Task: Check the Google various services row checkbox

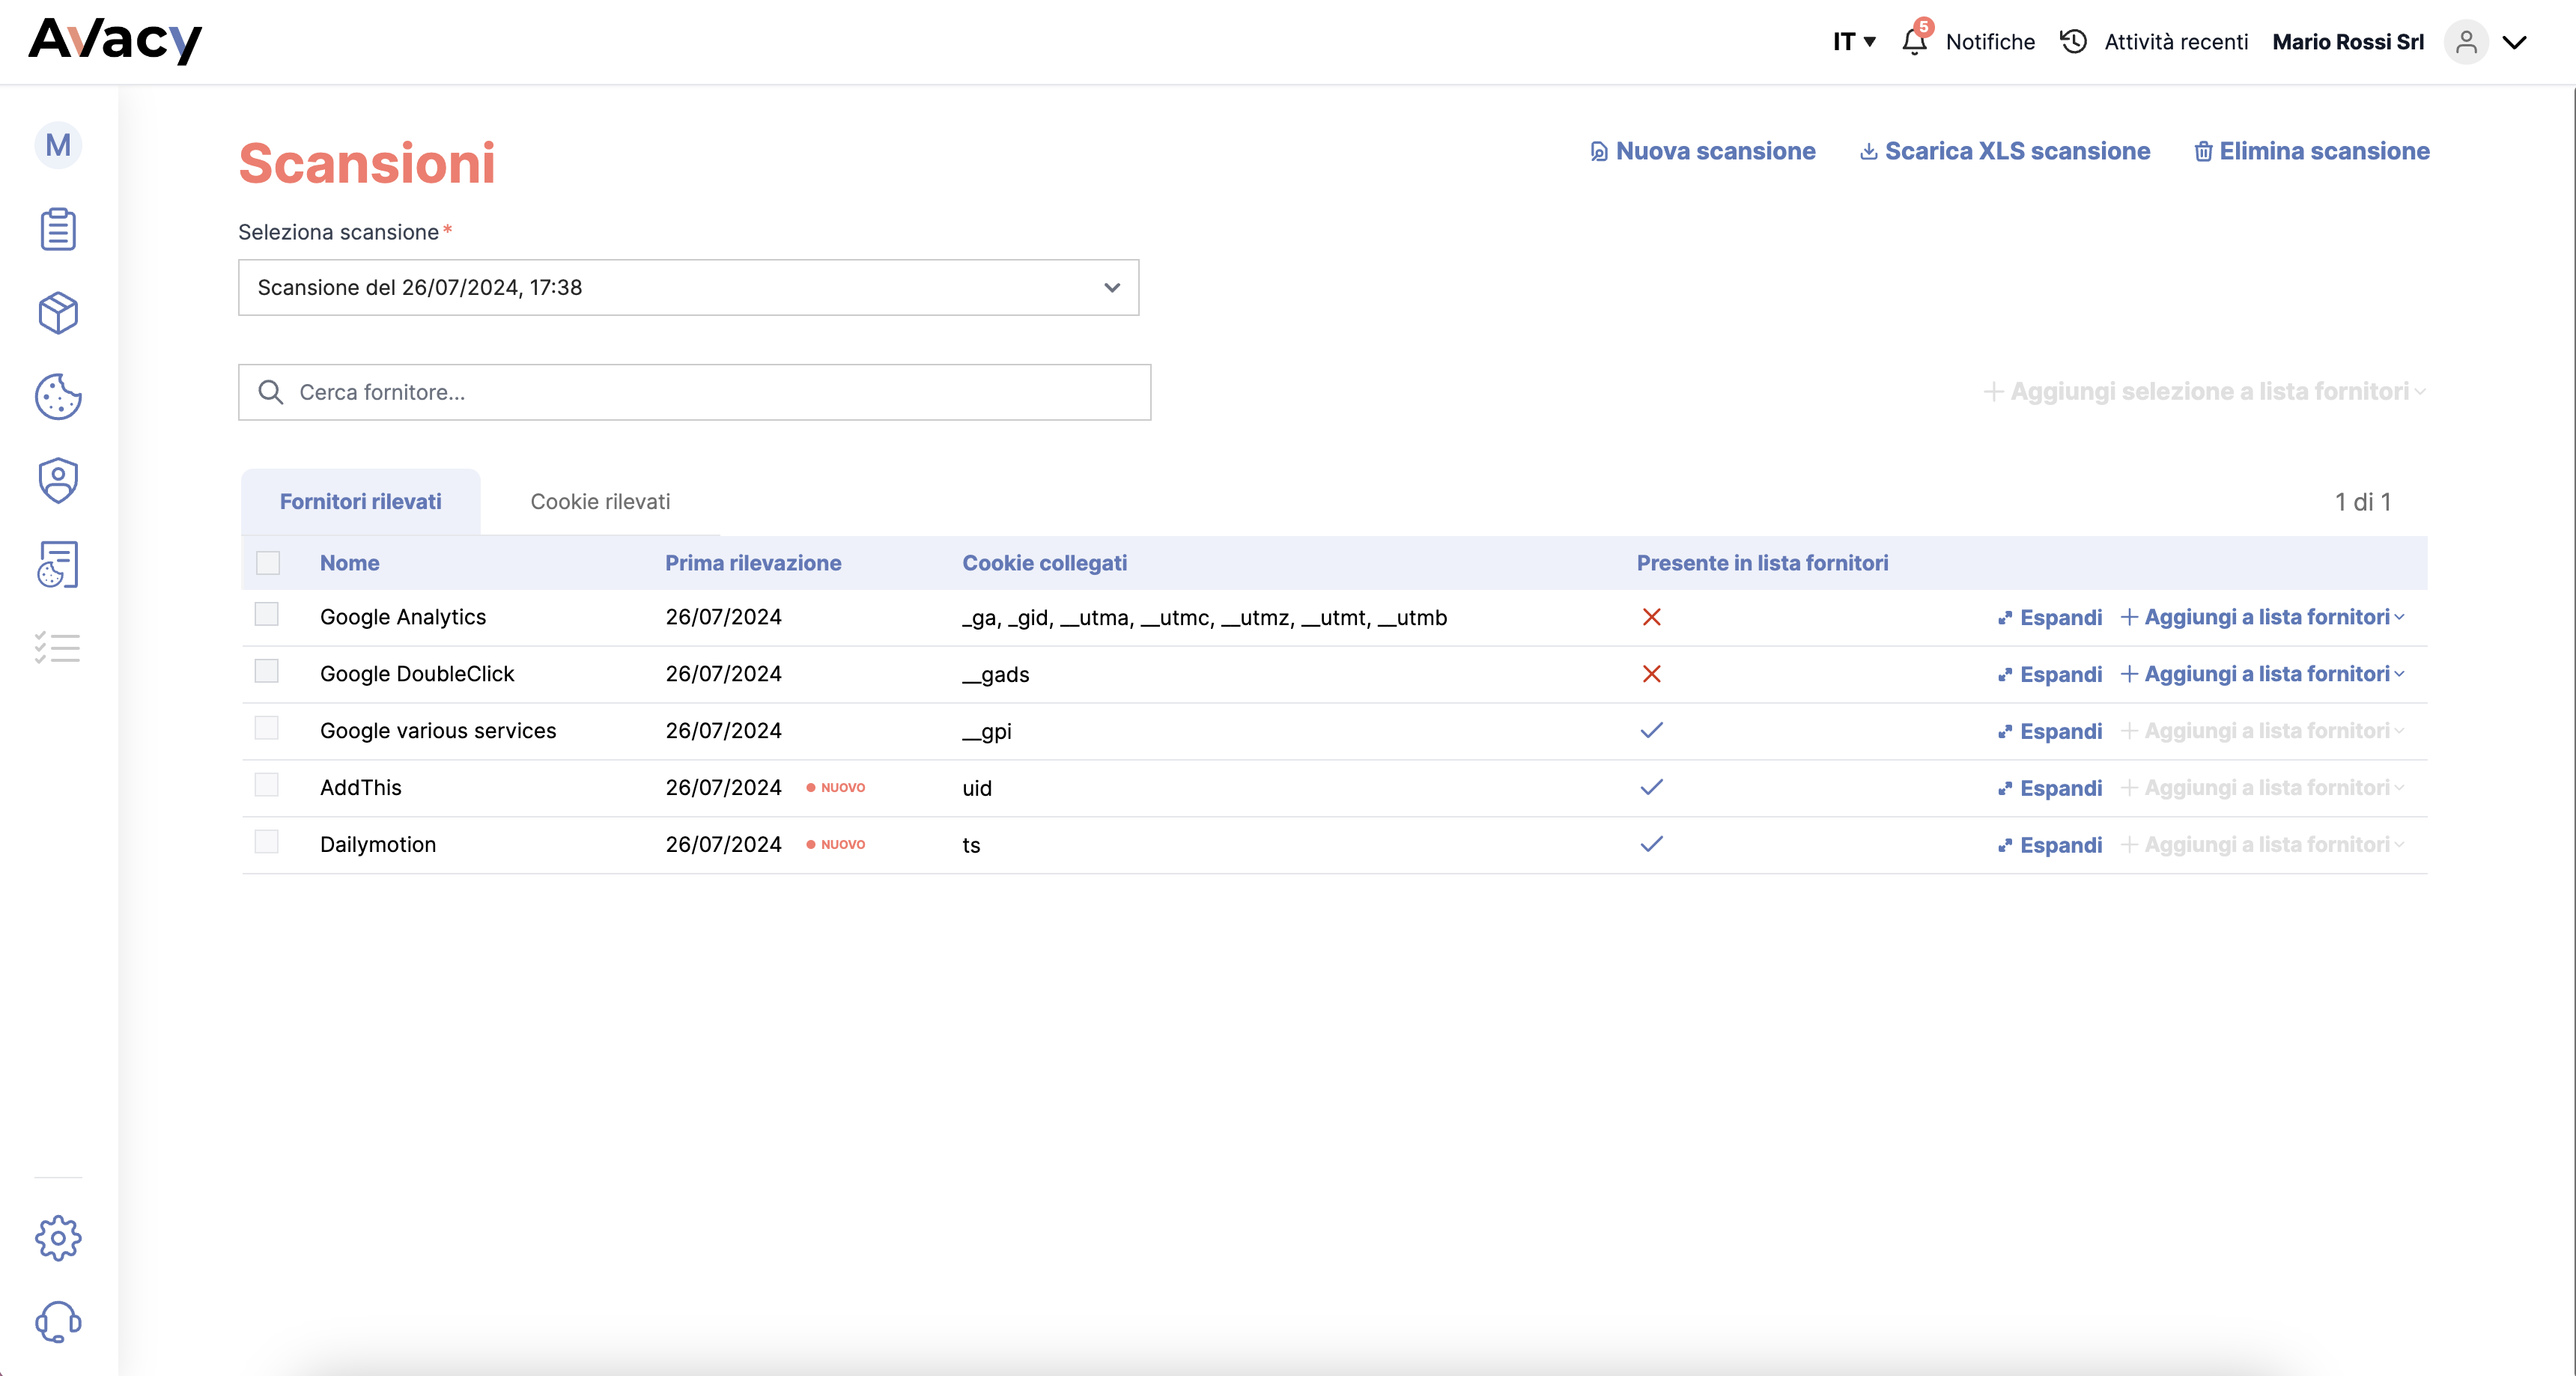Action: tap(266, 728)
